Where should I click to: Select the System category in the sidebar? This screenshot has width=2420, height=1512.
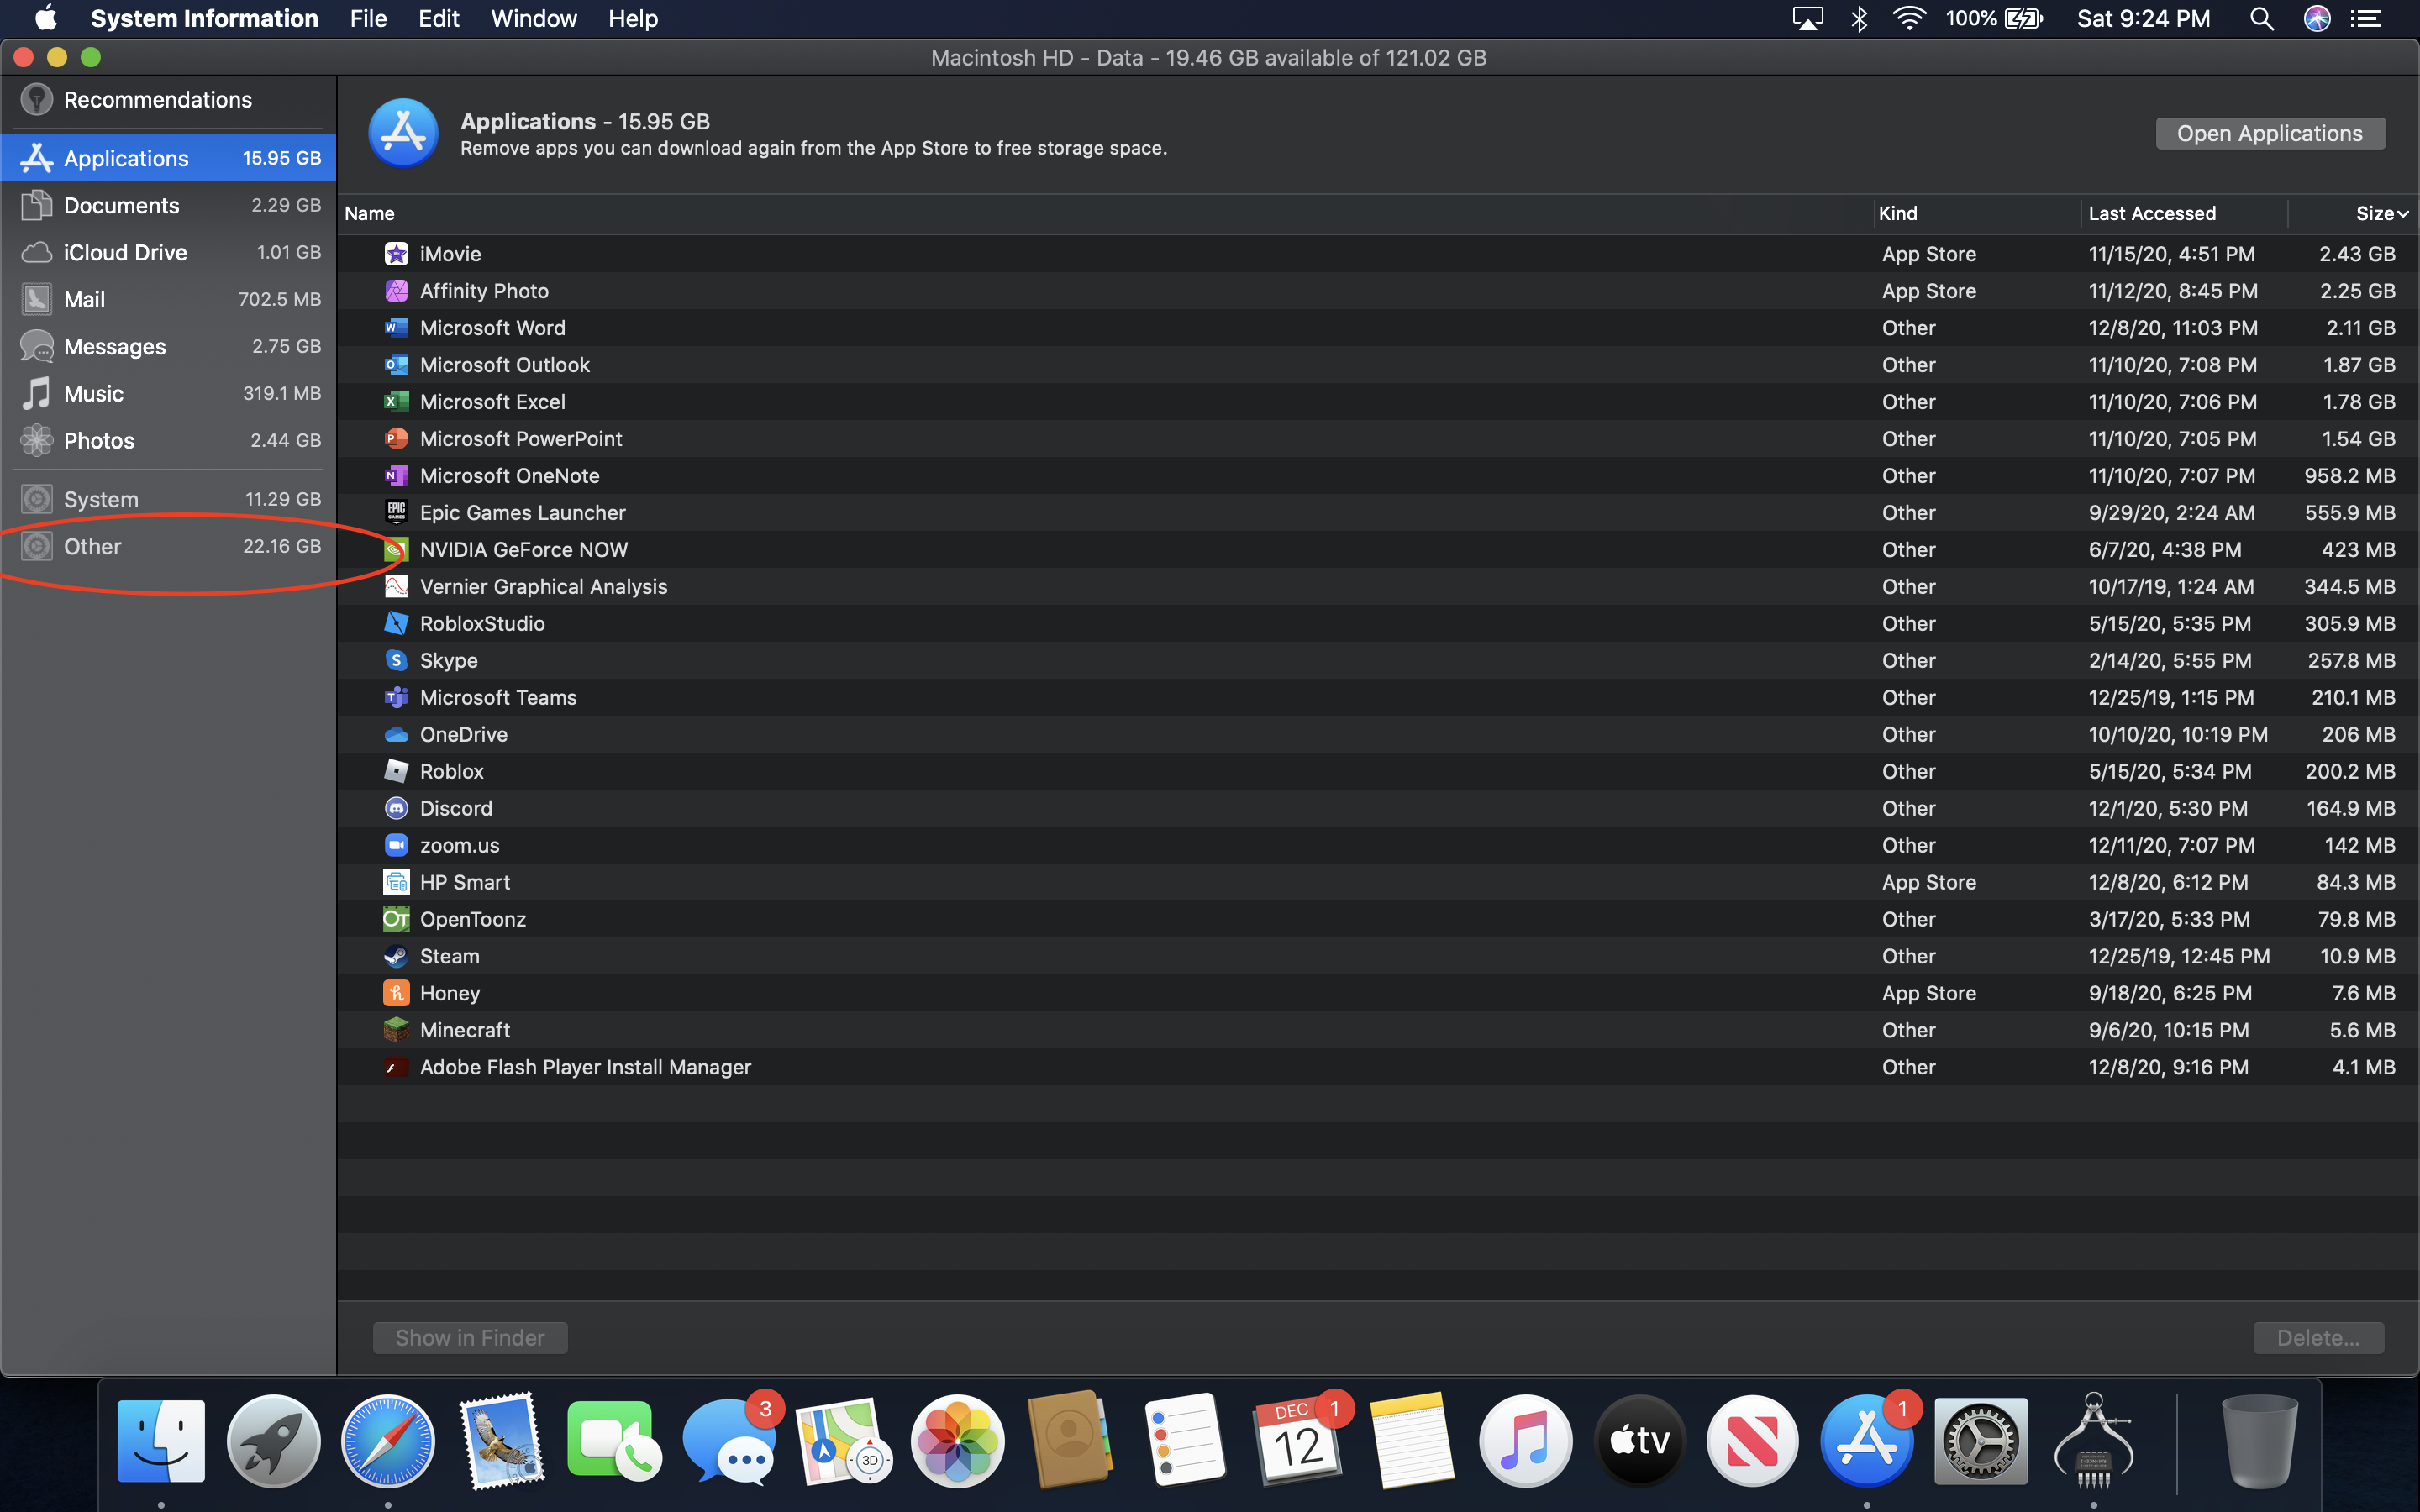pyautogui.click(x=101, y=498)
